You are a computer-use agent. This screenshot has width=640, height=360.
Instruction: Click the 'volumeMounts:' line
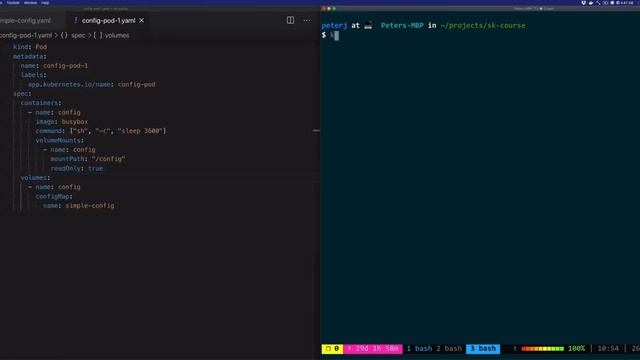(60, 140)
